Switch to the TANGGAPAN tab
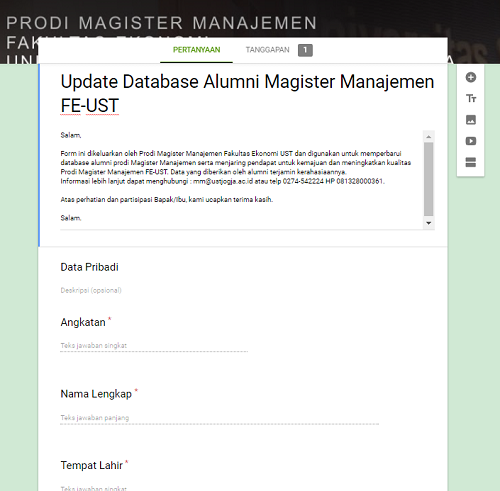The width and height of the screenshot is (500, 491). click(x=267, y=50)
